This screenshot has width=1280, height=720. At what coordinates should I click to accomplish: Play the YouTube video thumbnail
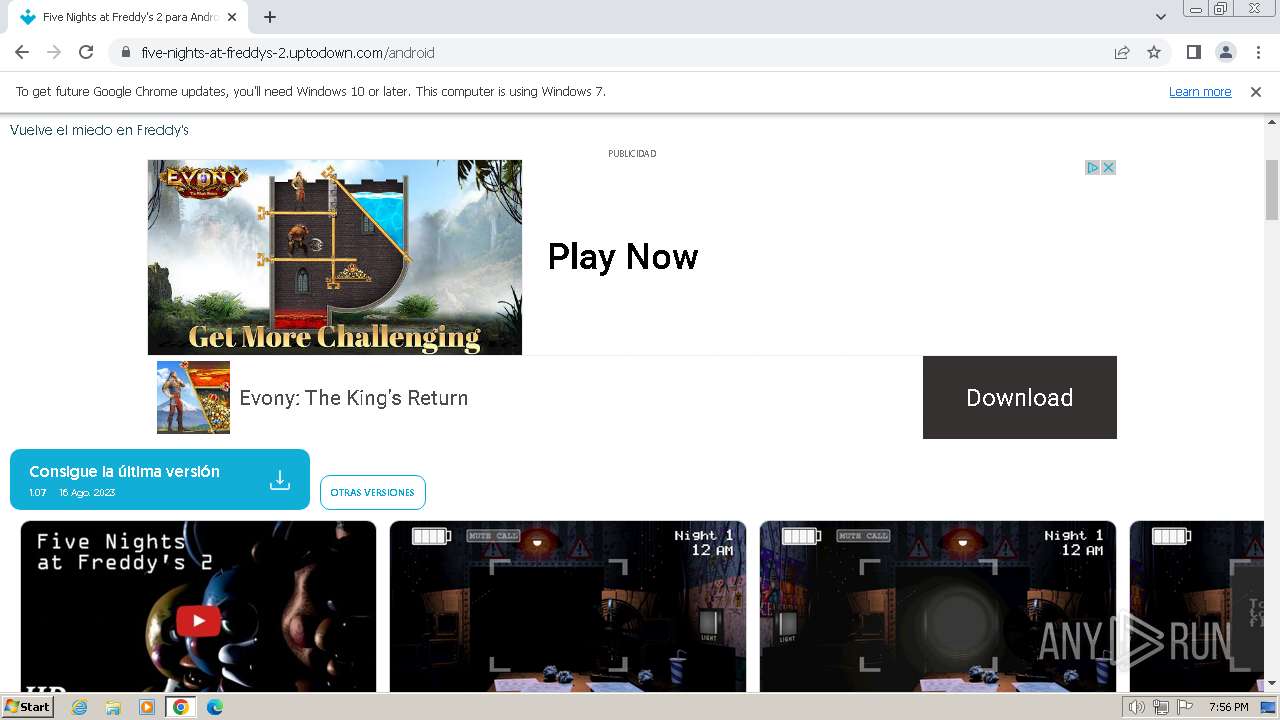198,607
